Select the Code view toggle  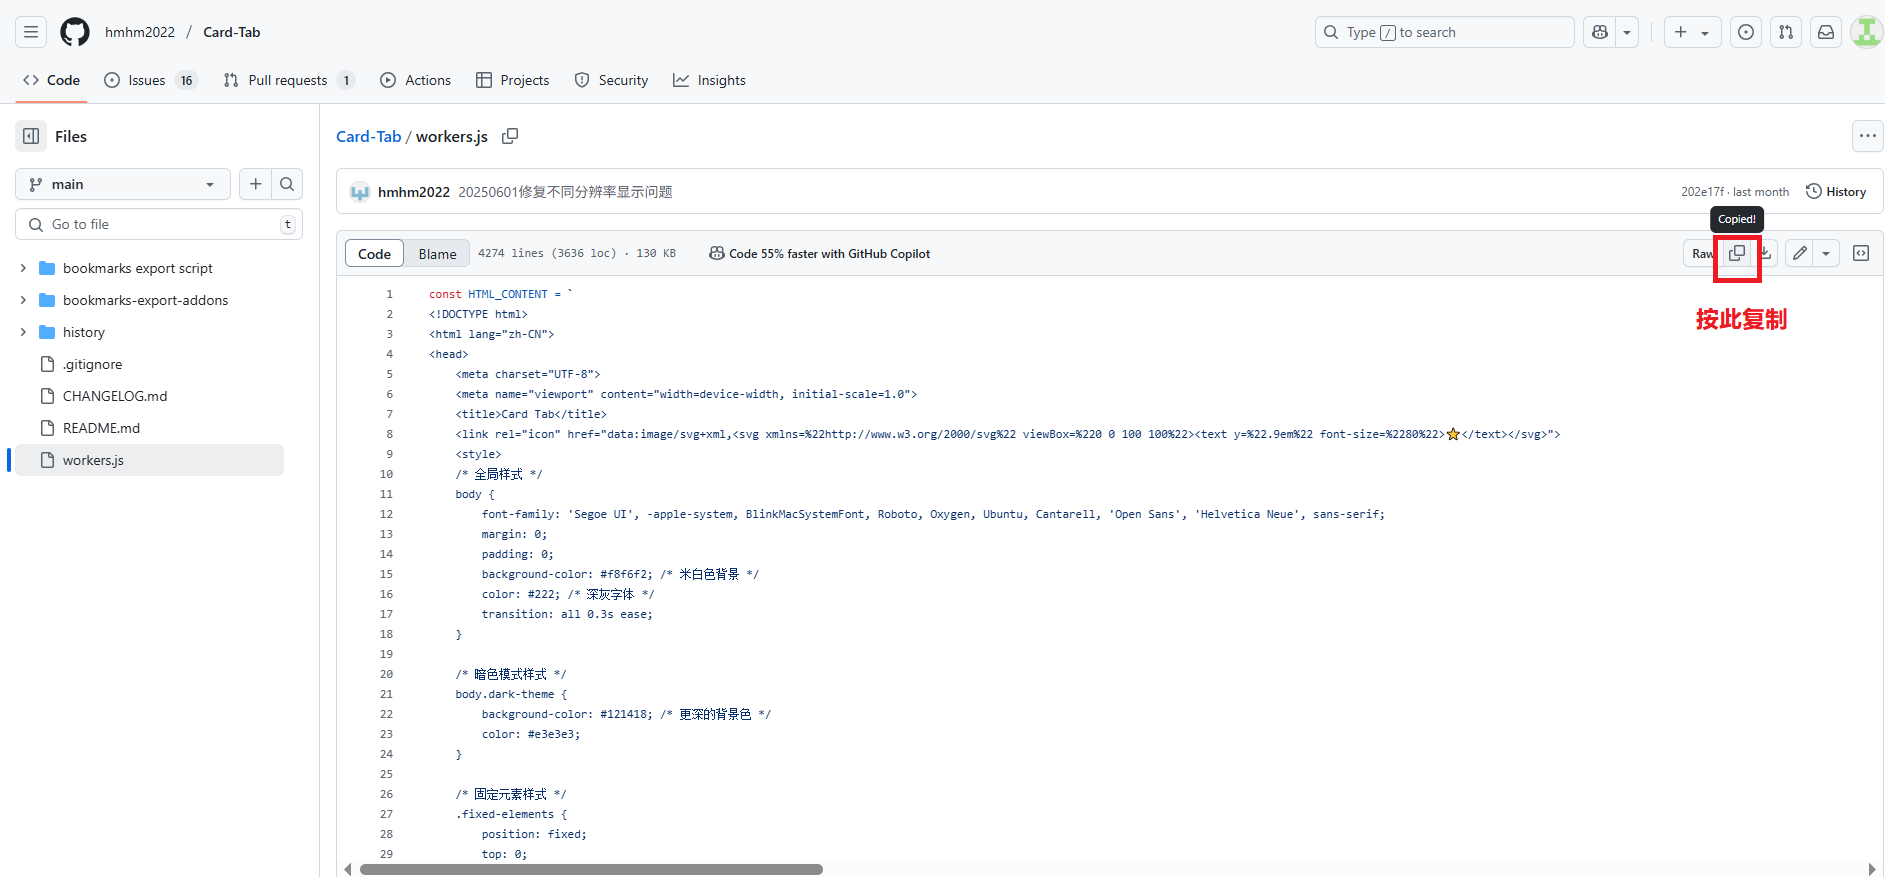374,254
